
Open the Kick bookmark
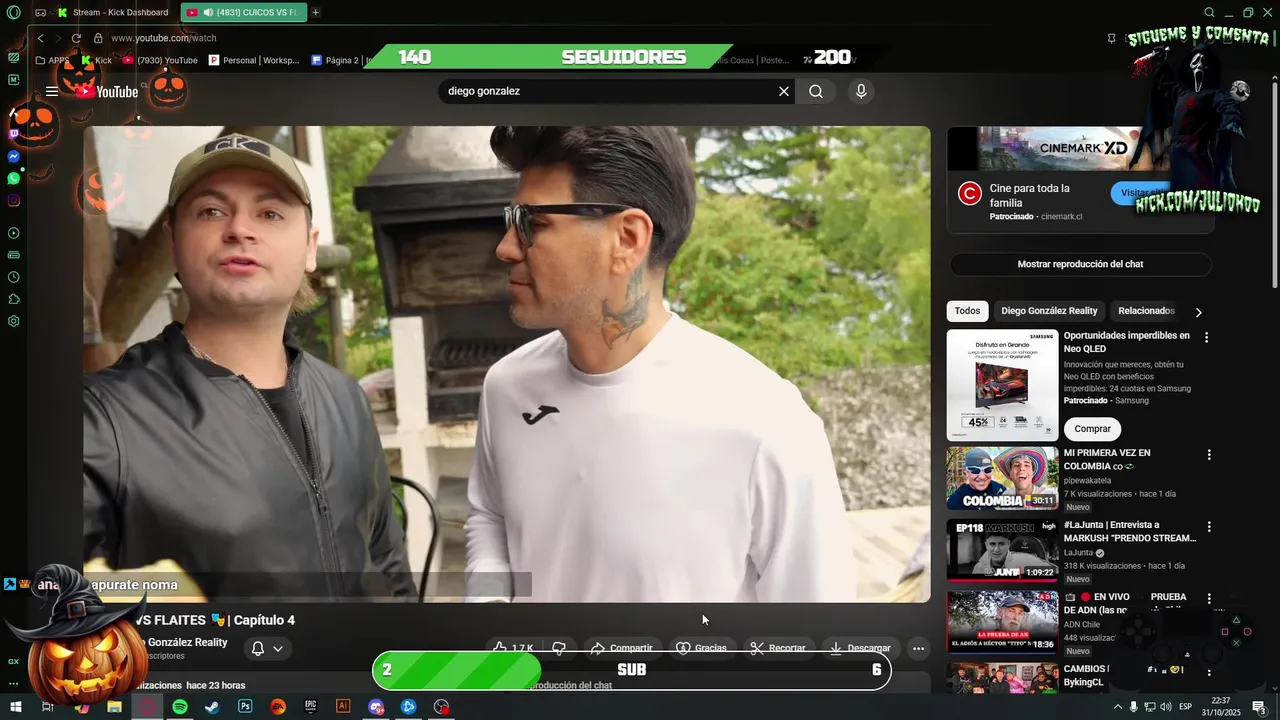(x=96, y=60)
